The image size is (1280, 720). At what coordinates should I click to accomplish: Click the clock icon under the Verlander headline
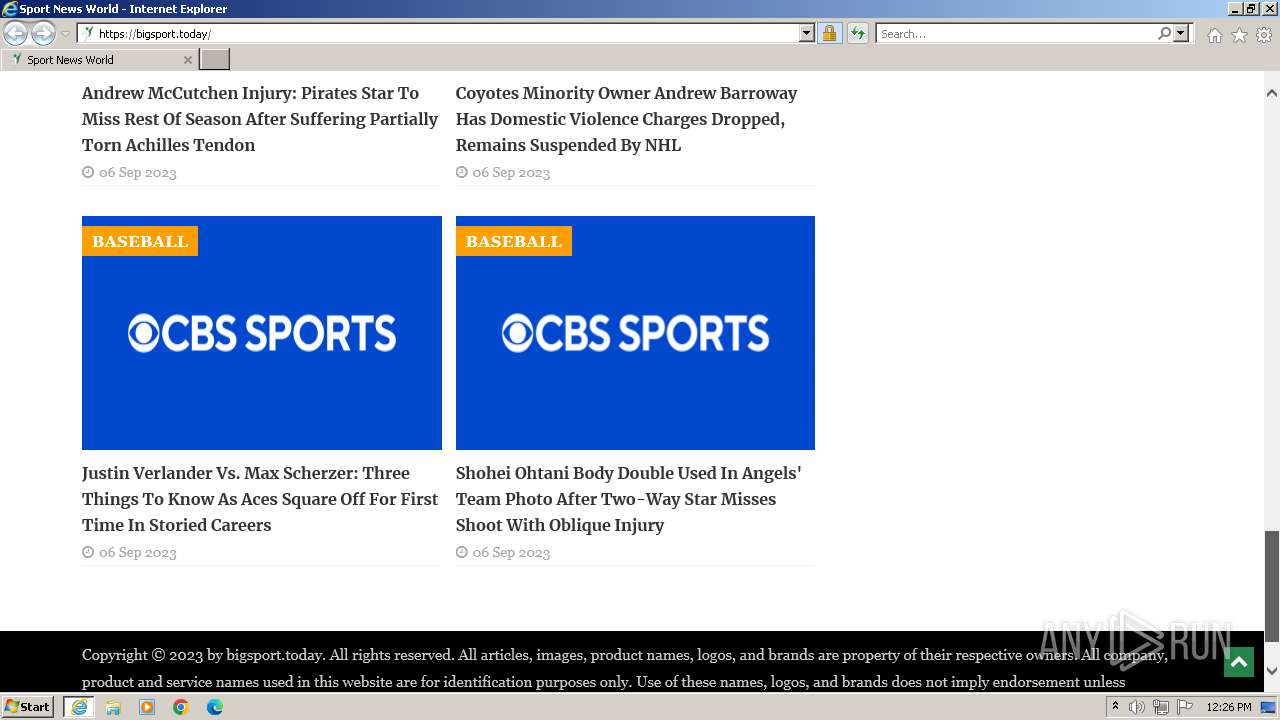click(x=88, y=552)
